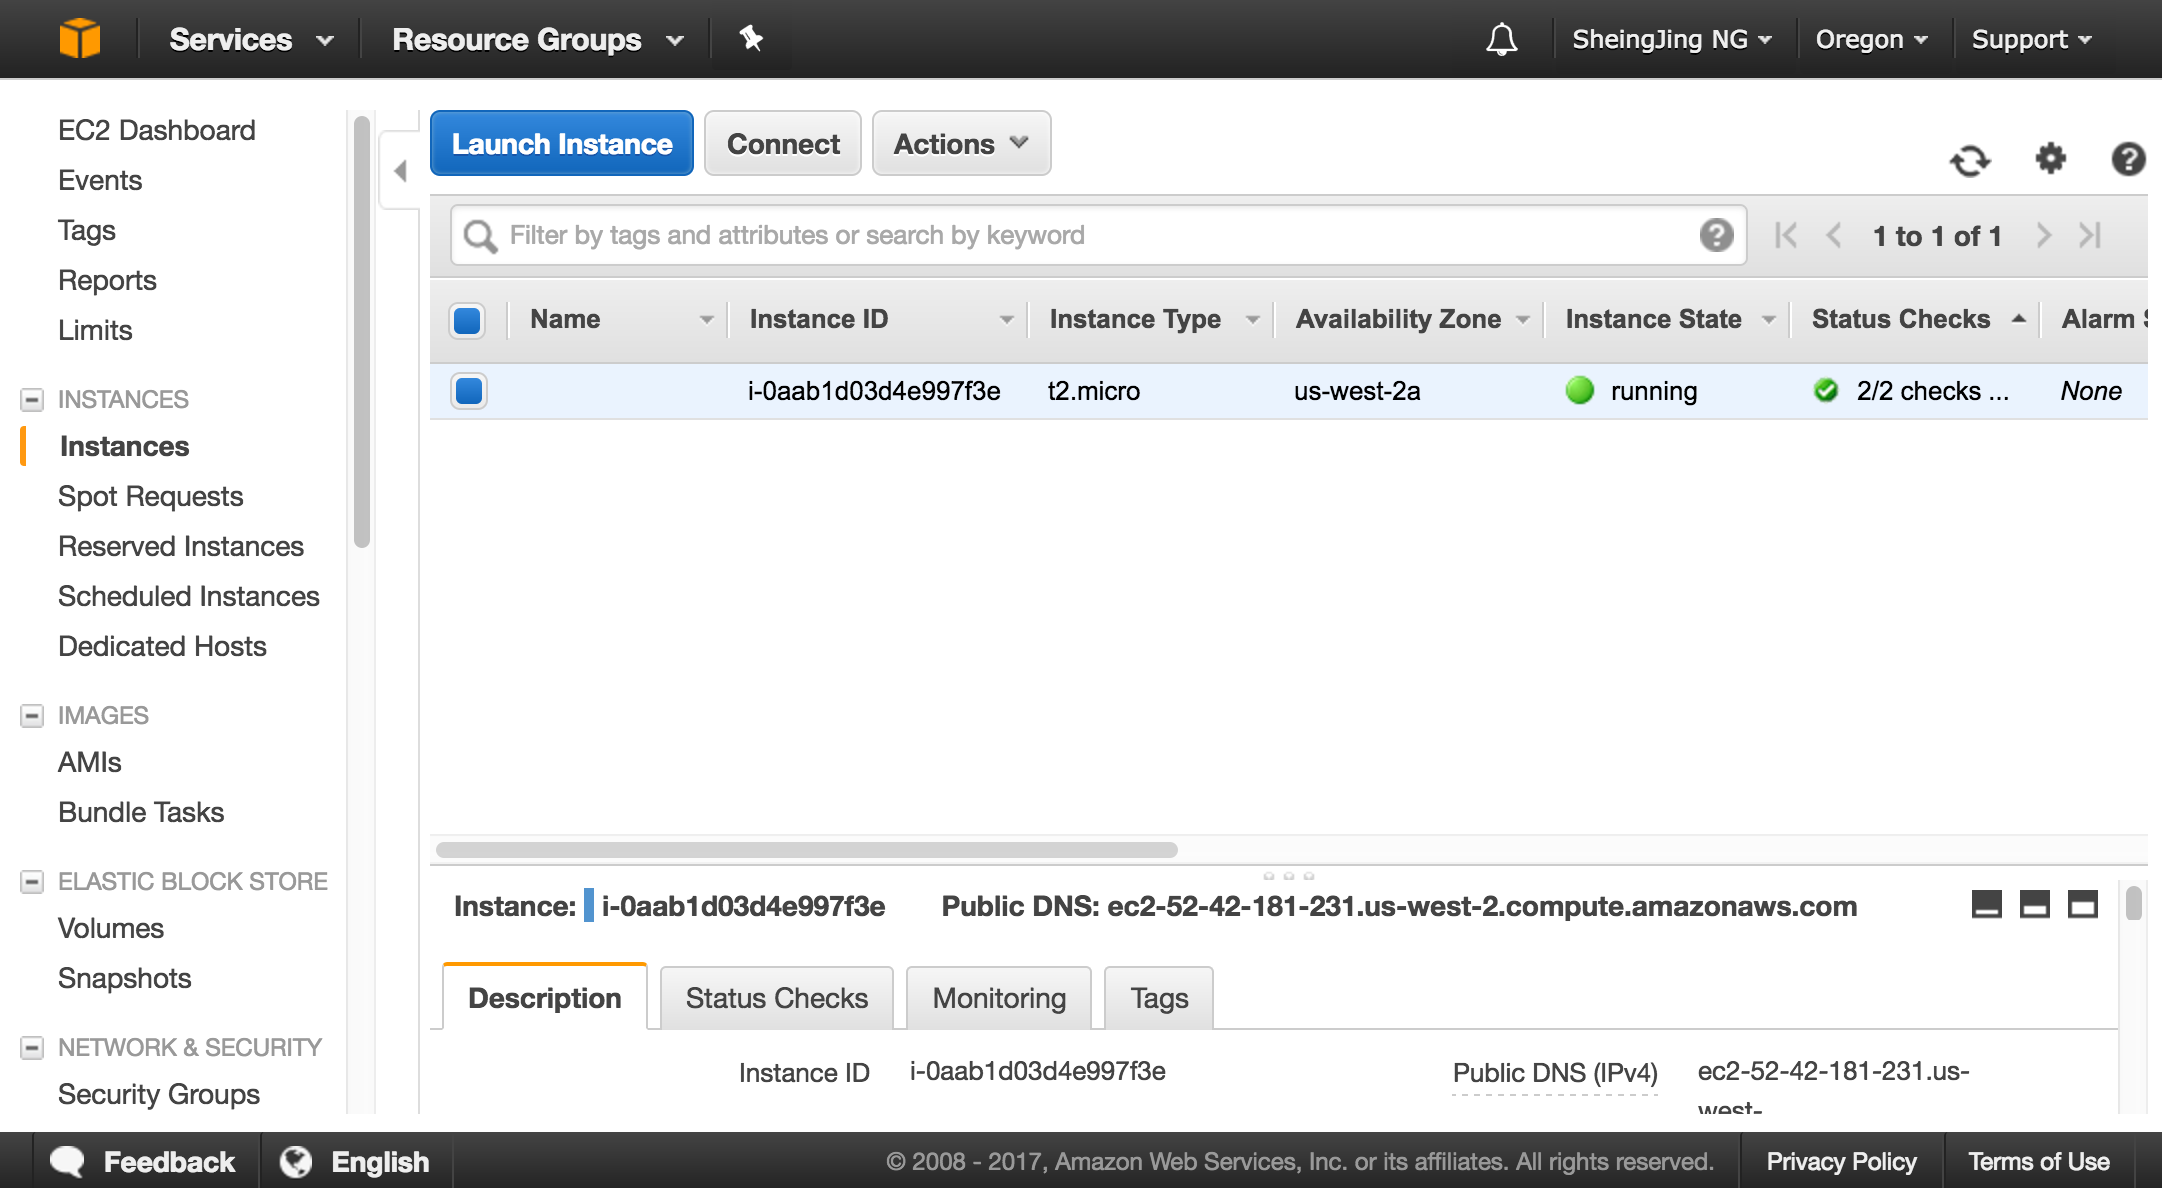Expand the Services menu

250,40
